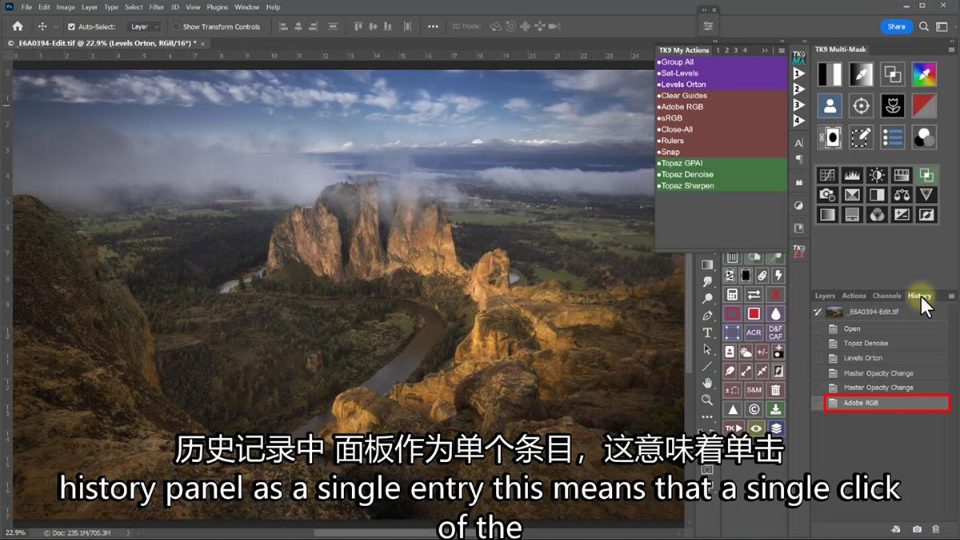
Task: Click the search magnifier in top bar
Action: (924, 26)
